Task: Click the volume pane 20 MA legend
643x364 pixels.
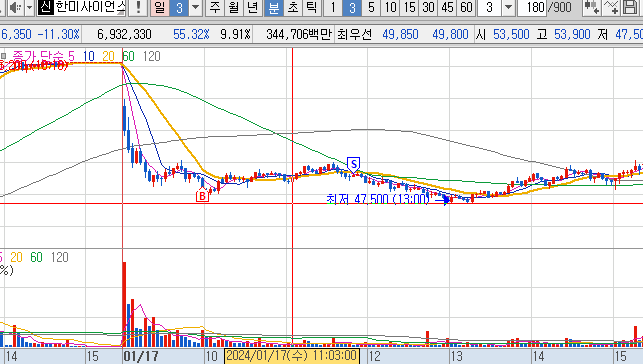Action: [x=16, y=257]
